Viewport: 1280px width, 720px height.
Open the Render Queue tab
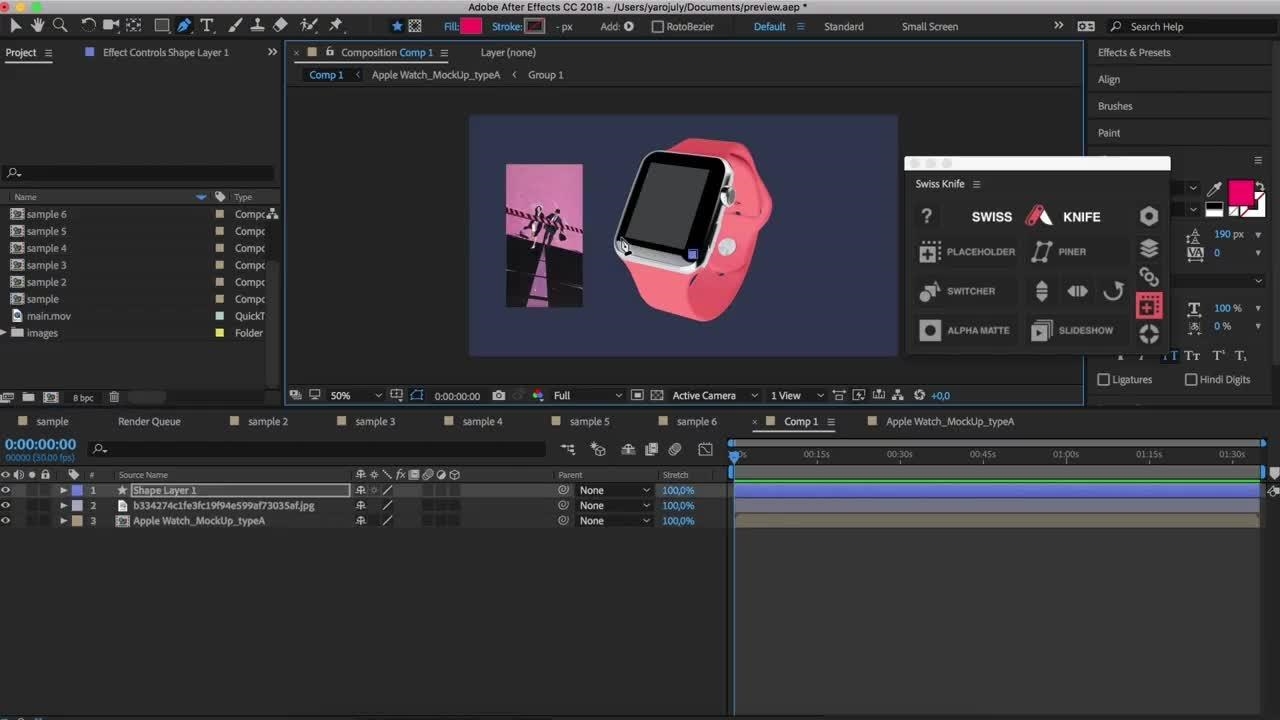coord(149,422)
